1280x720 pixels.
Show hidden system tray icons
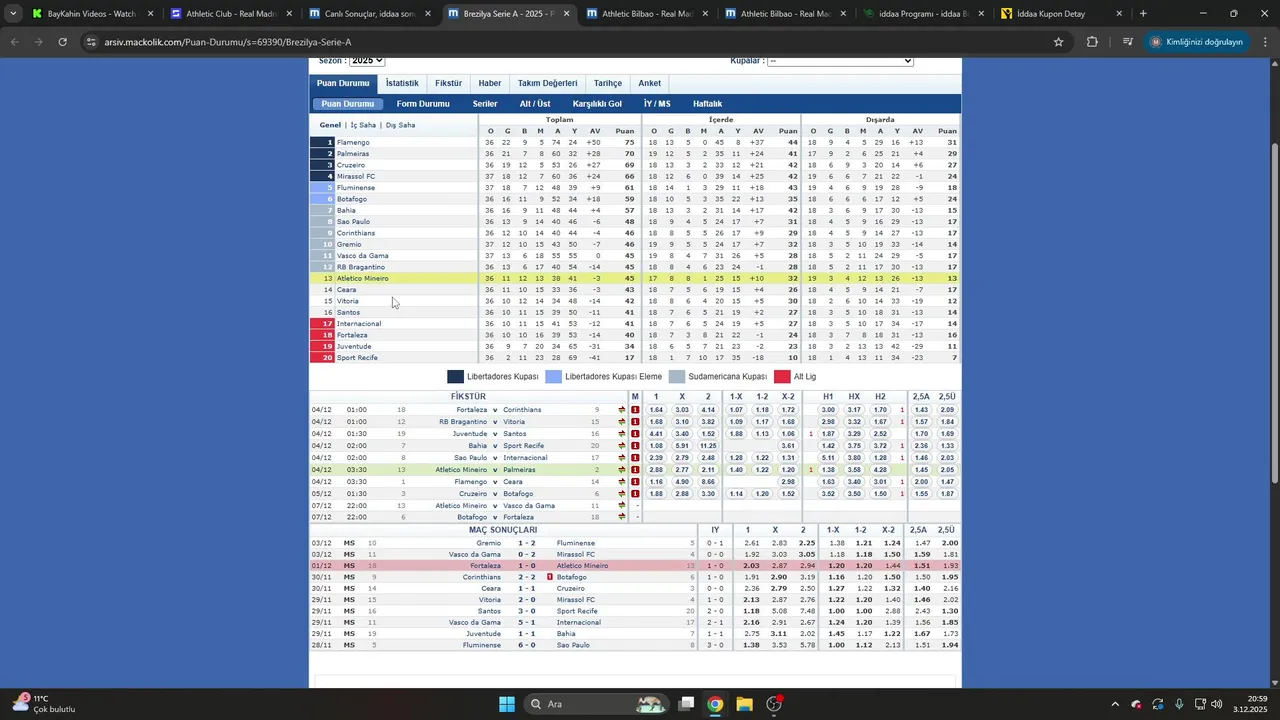tap(1114, 704)
